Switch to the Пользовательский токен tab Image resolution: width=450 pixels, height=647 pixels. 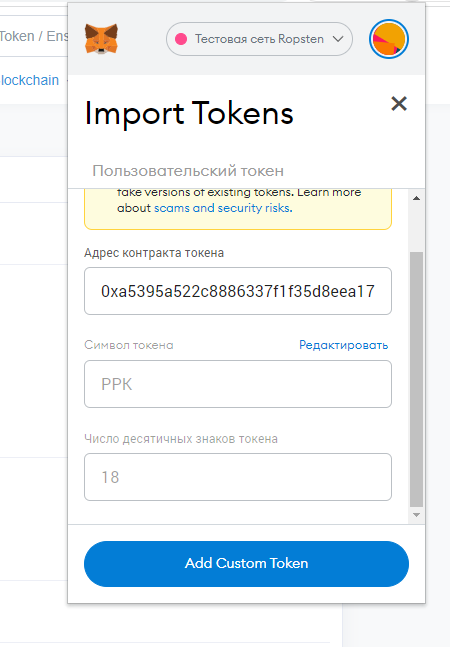pos(188,170)
